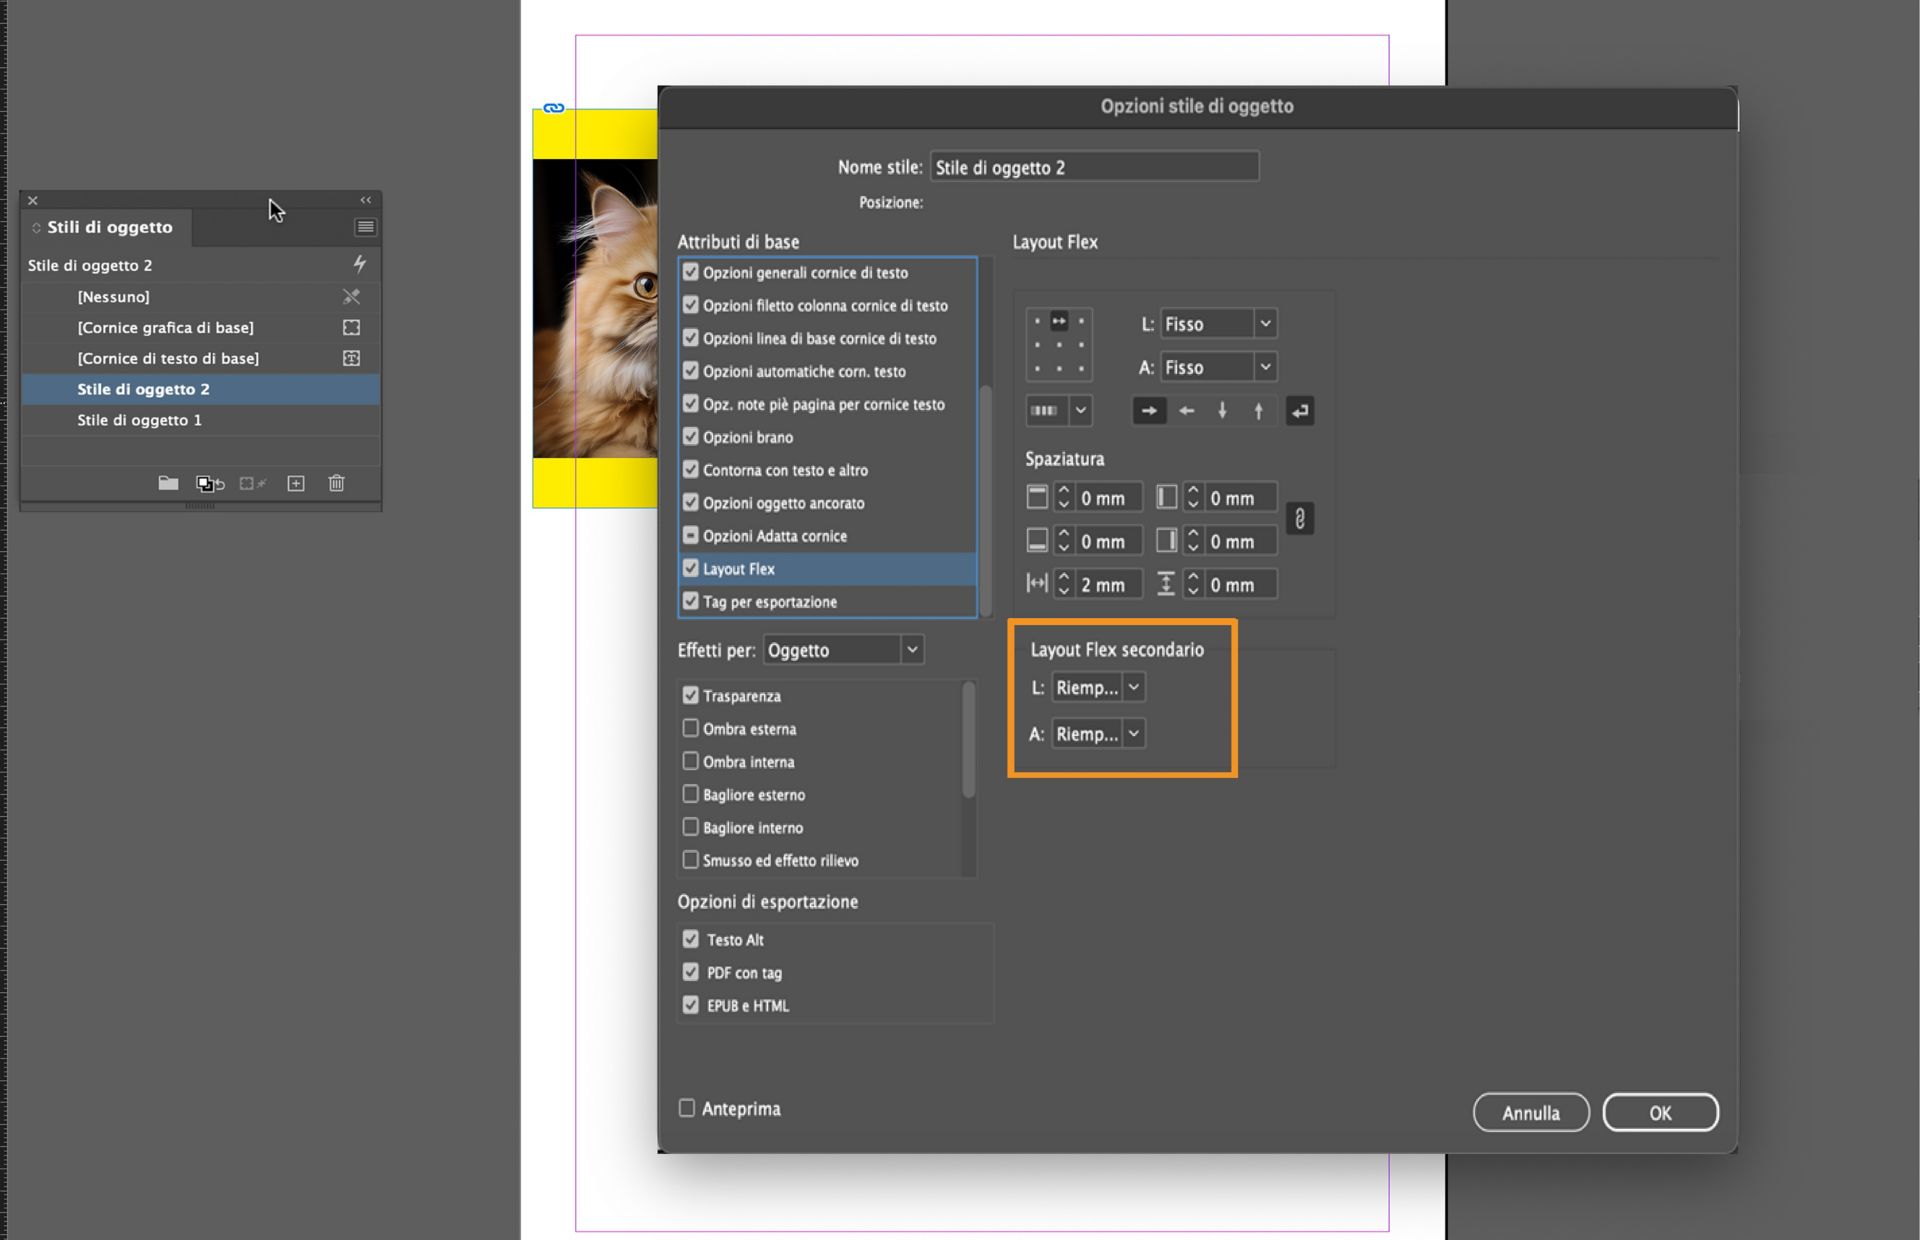Click new style group folder icon

[168, 483]
